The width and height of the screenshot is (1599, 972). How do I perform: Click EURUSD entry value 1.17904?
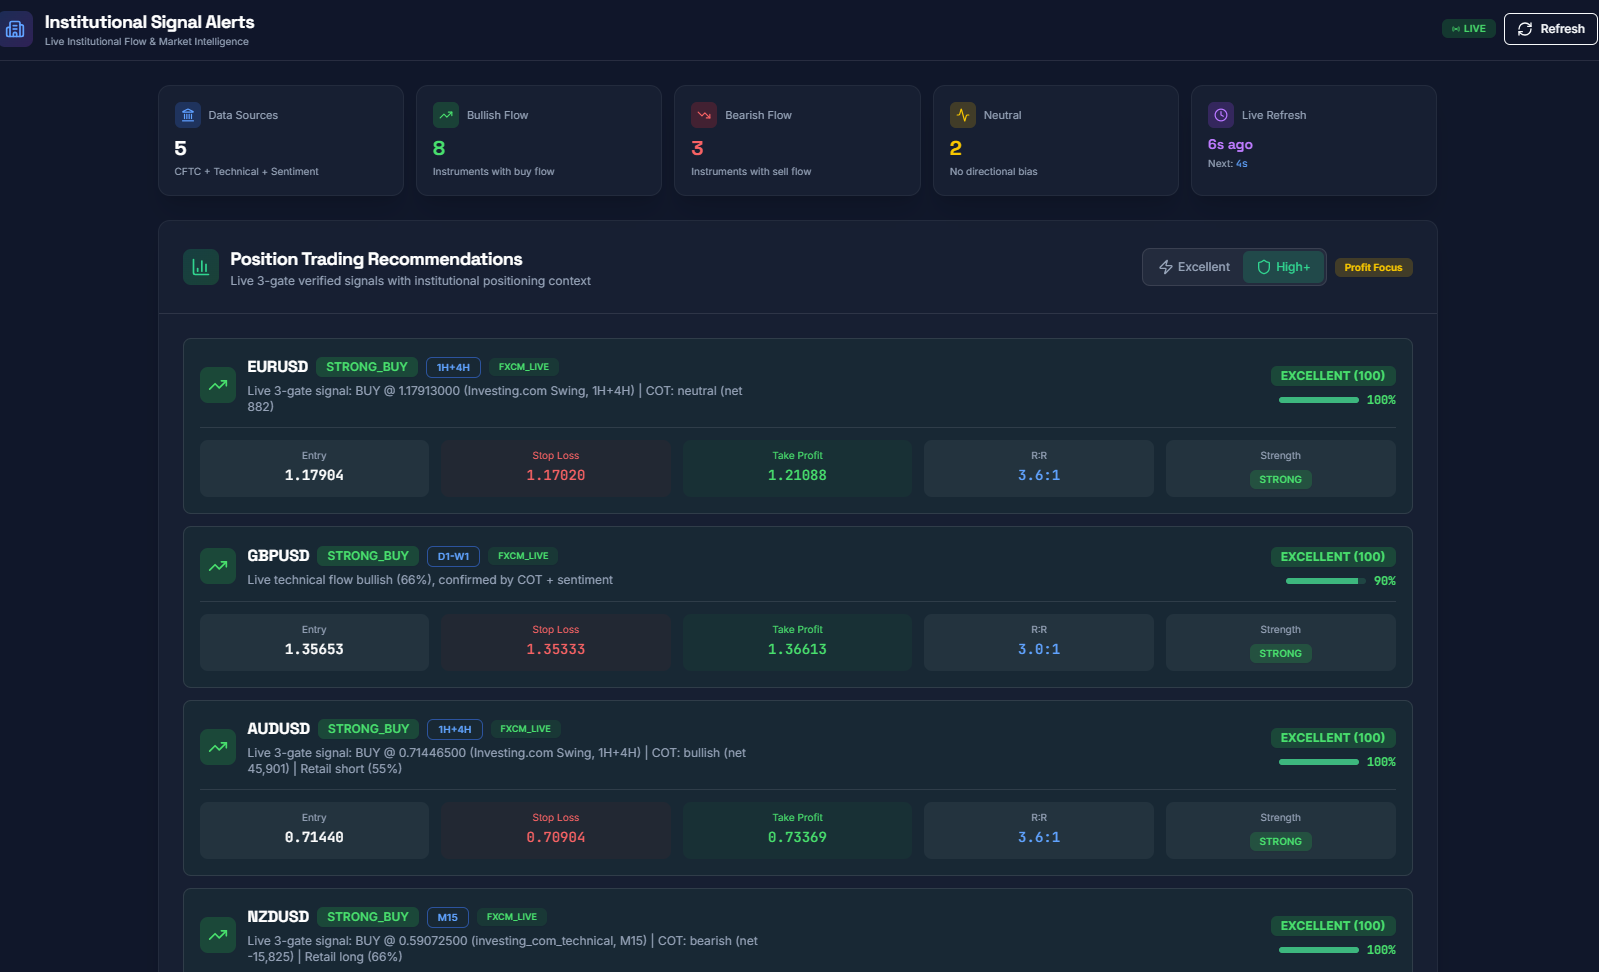tap(314, 475)
